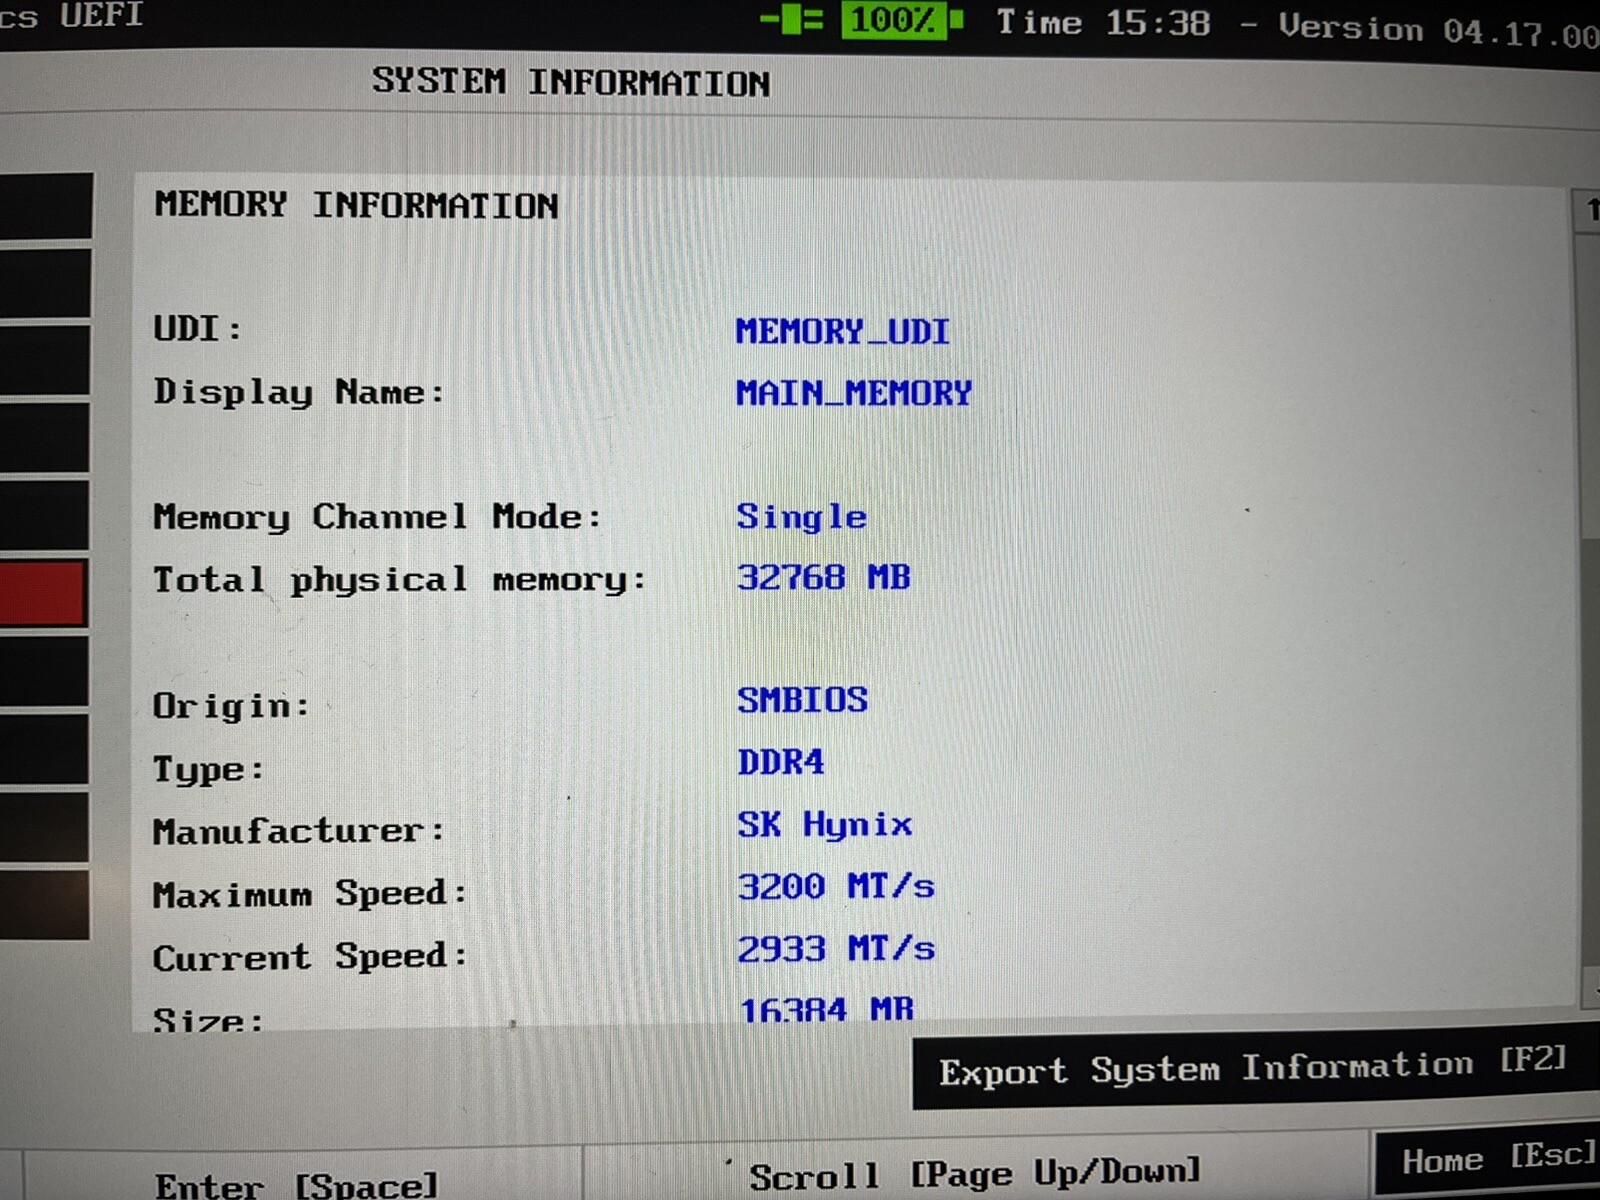Click the 2933 MT/s current speed value
The height and width of the screenshot is (1200, 1600).
pos(836,948)
